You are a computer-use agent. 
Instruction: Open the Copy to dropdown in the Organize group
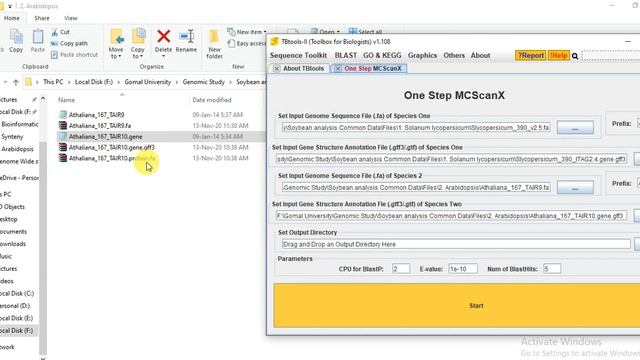pos(138,44)
